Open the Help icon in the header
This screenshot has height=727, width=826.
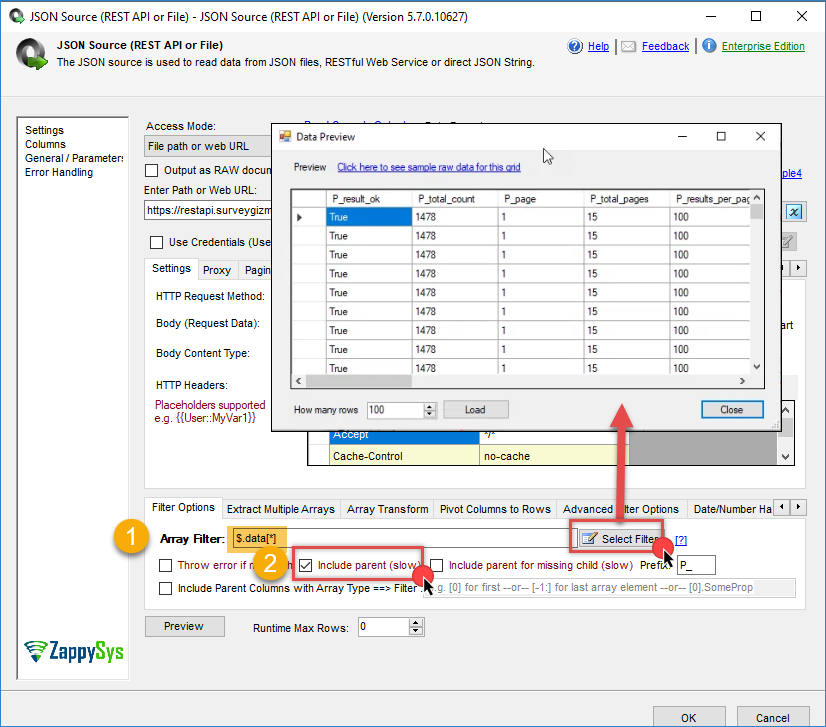tap(575, 46)
